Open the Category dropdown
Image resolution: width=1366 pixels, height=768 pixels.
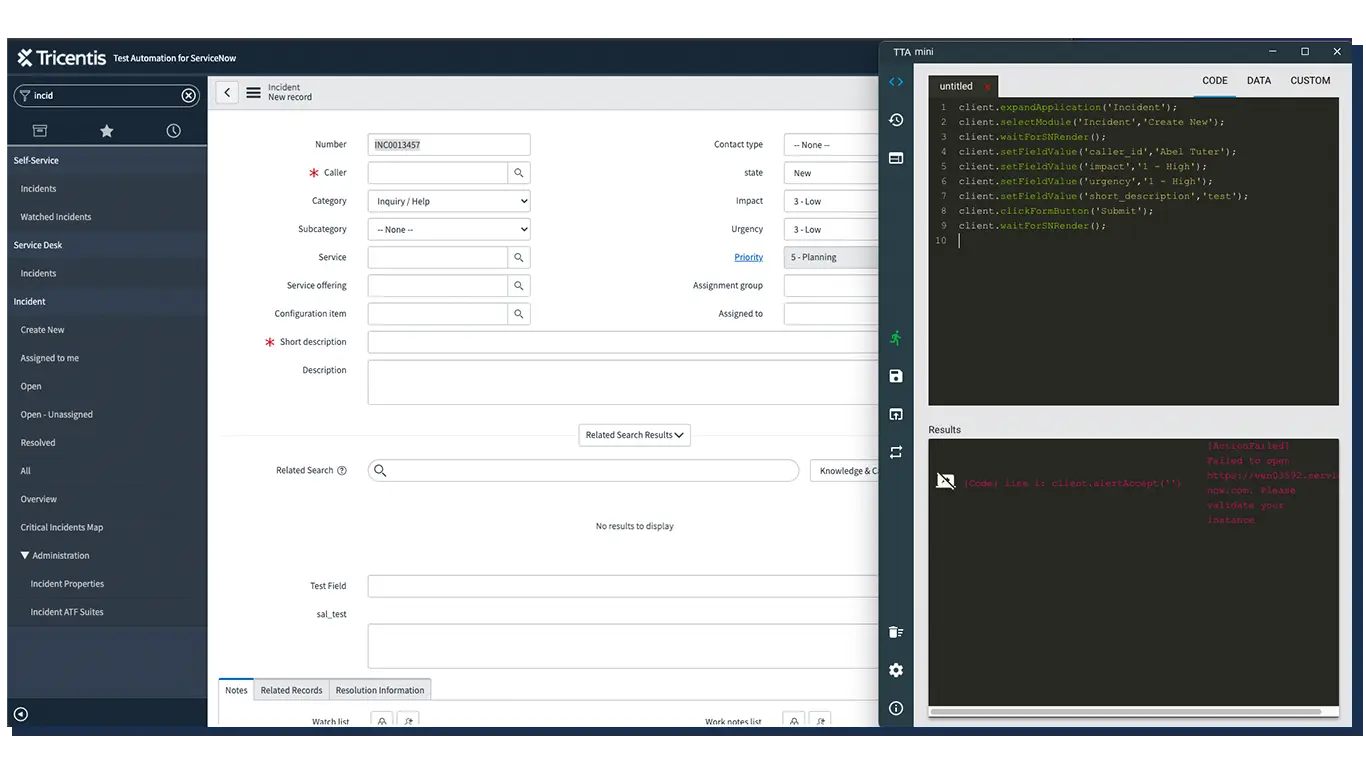tap(449, 201)
